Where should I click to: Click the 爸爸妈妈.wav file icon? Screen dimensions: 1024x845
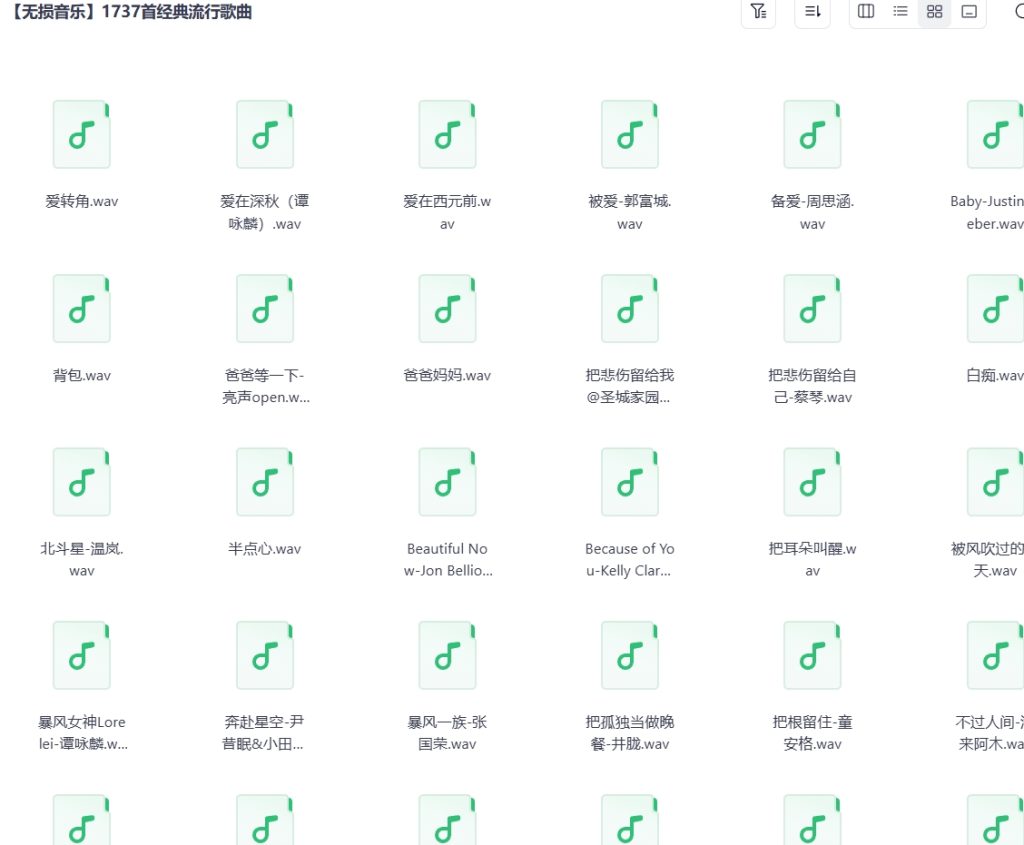coord(447,309)
